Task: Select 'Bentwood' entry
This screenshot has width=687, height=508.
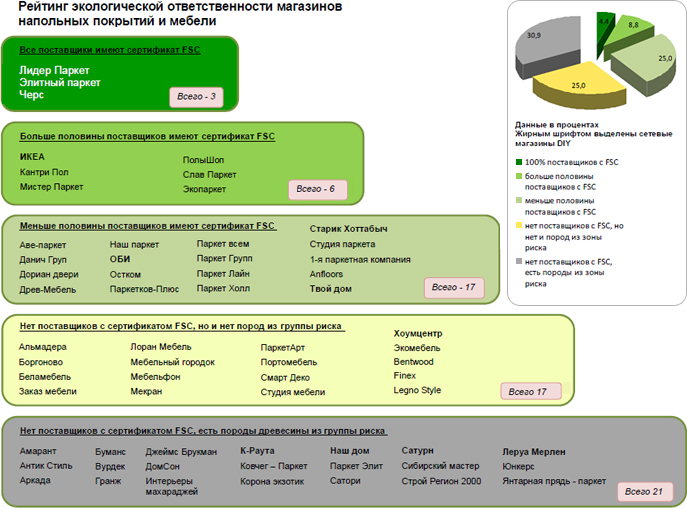Action: coord(414,362)
